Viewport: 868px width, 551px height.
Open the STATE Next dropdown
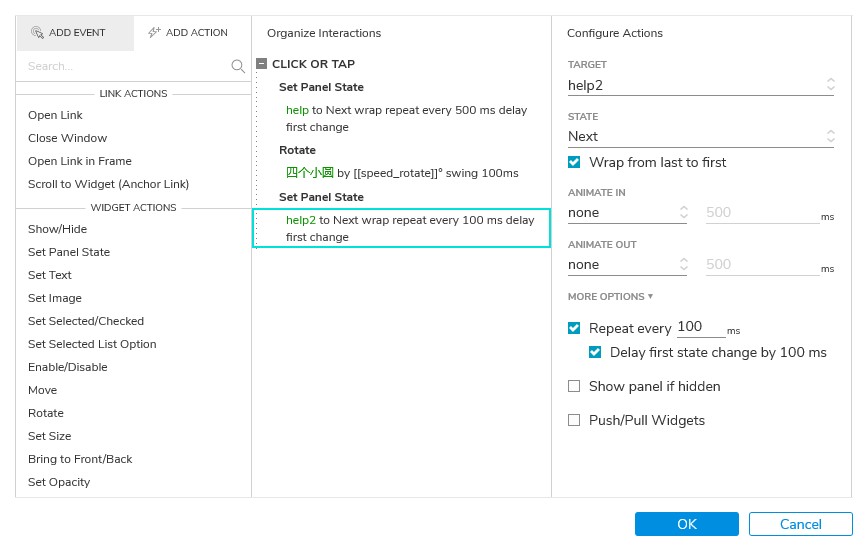click(x=700, y=136)
